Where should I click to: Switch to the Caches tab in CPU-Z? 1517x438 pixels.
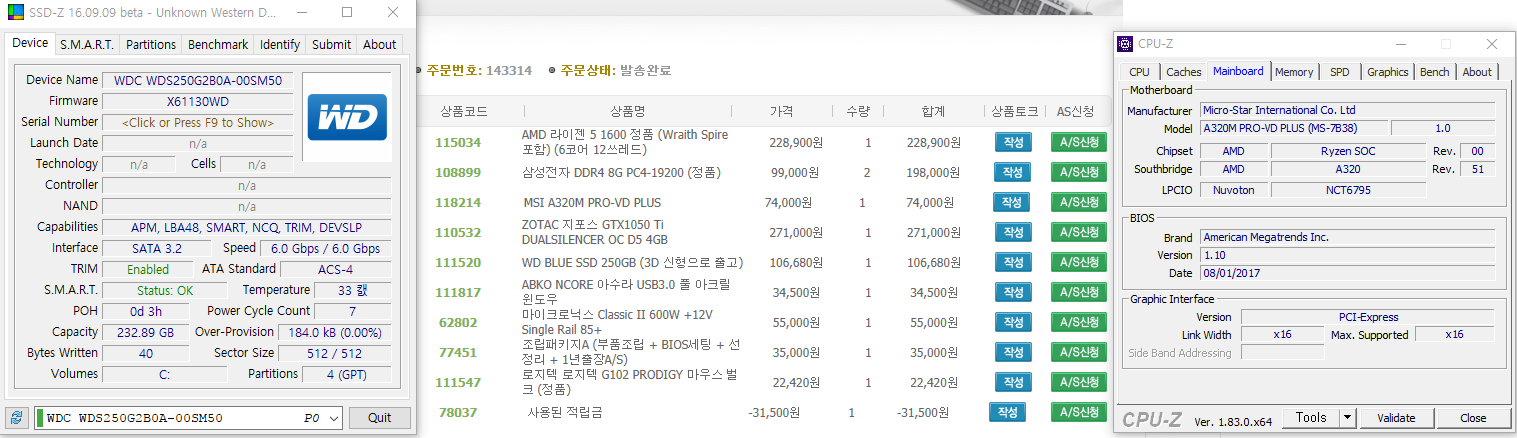tap(1184, 72)
